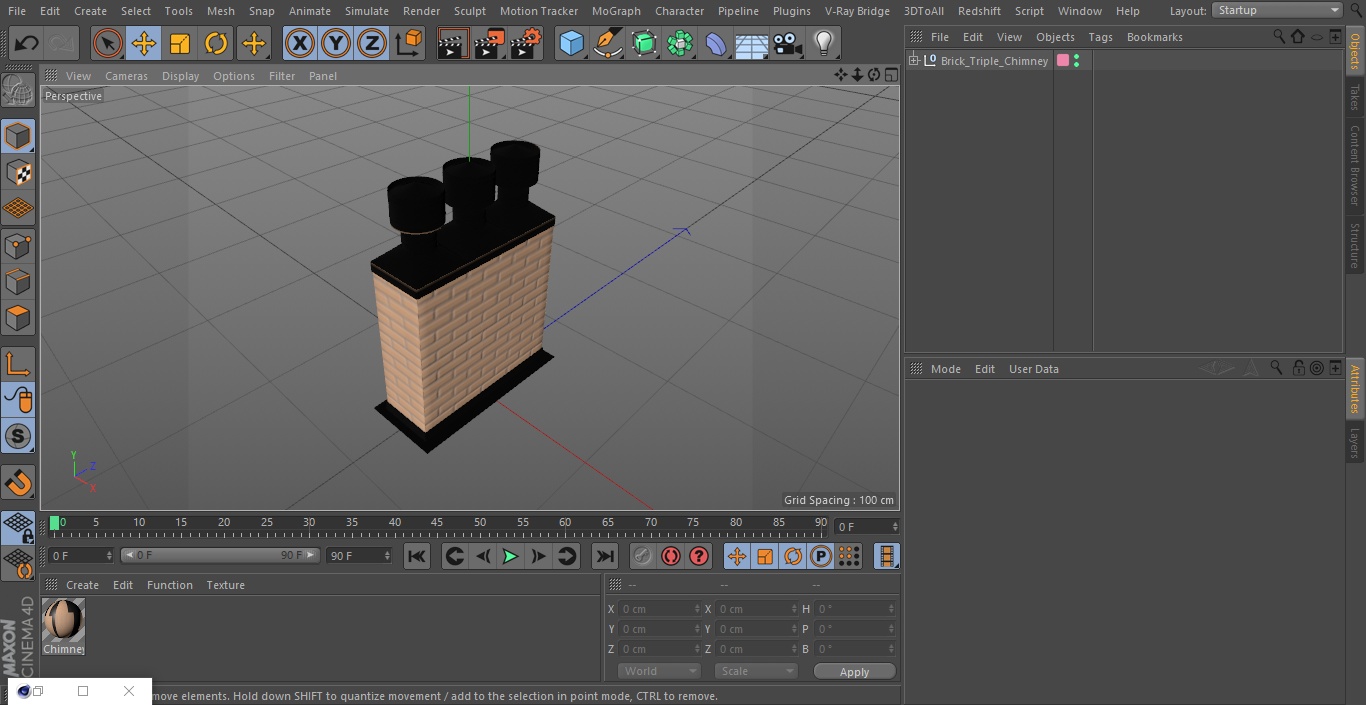Image resolution: width=1366 pixels, height=705 pixels.
Task: Play animation forwards
Action: [x=510, y=556]
